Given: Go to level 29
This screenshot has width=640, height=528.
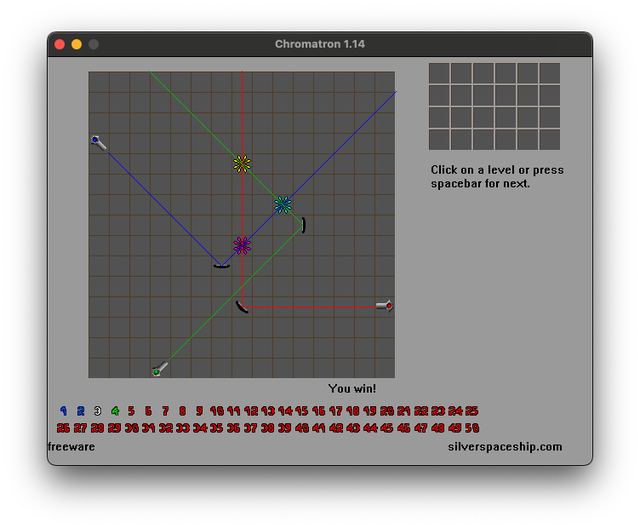Looking at the screenshot, I should click(x=114, y=428).
